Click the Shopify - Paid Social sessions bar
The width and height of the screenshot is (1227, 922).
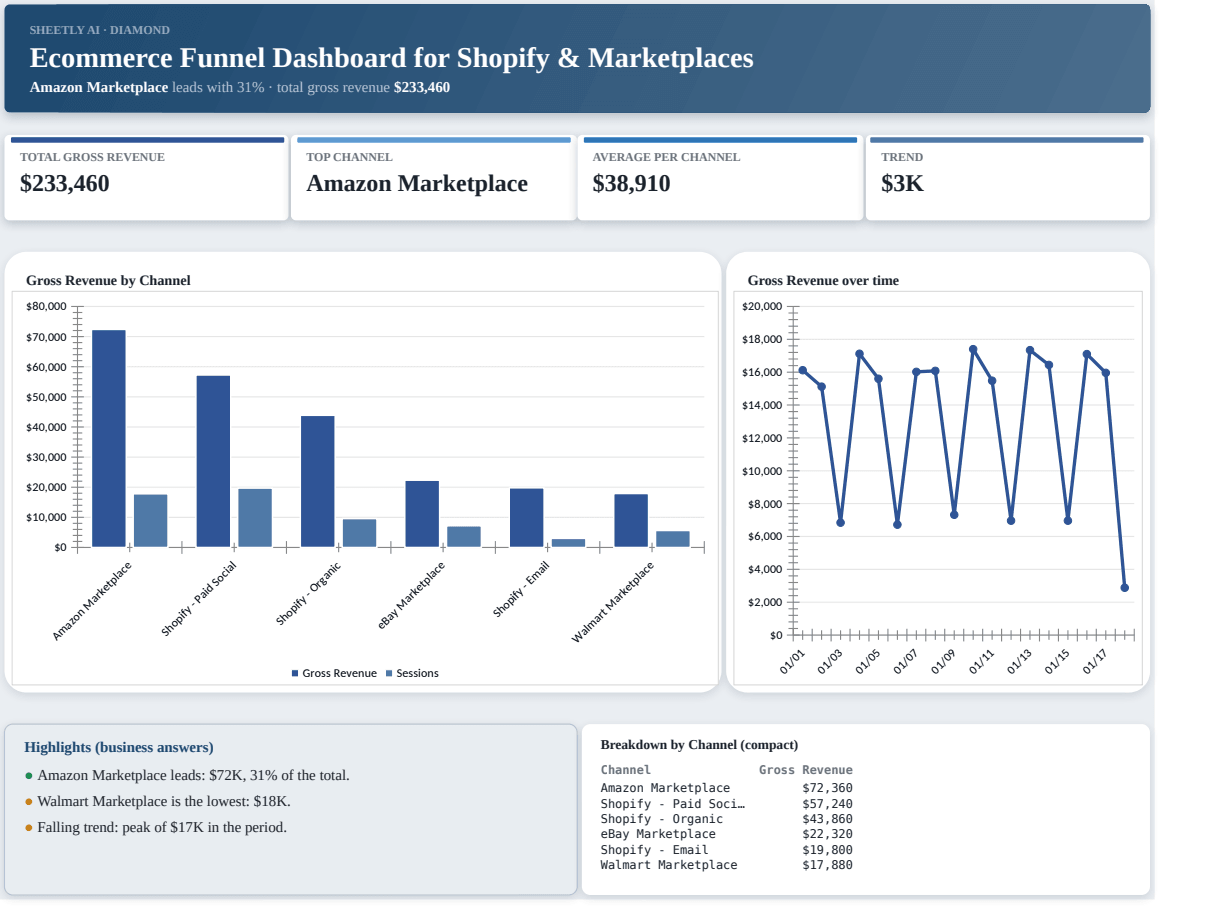(x=255, y=518)
